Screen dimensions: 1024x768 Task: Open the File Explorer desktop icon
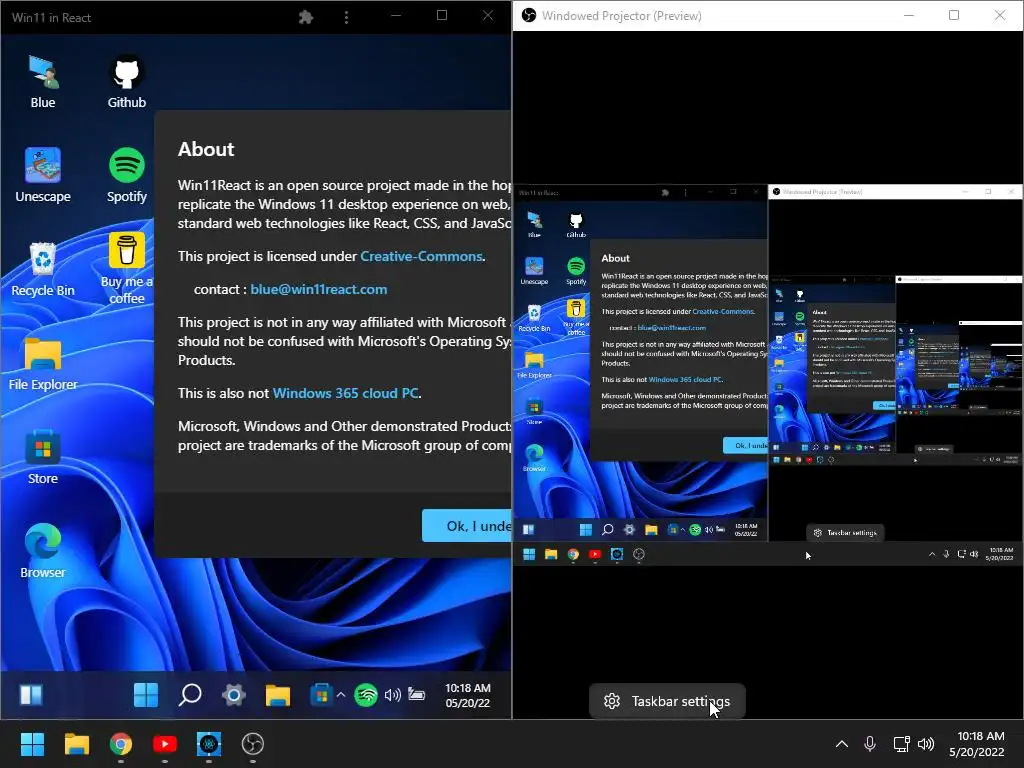click(x=43, y=364)
